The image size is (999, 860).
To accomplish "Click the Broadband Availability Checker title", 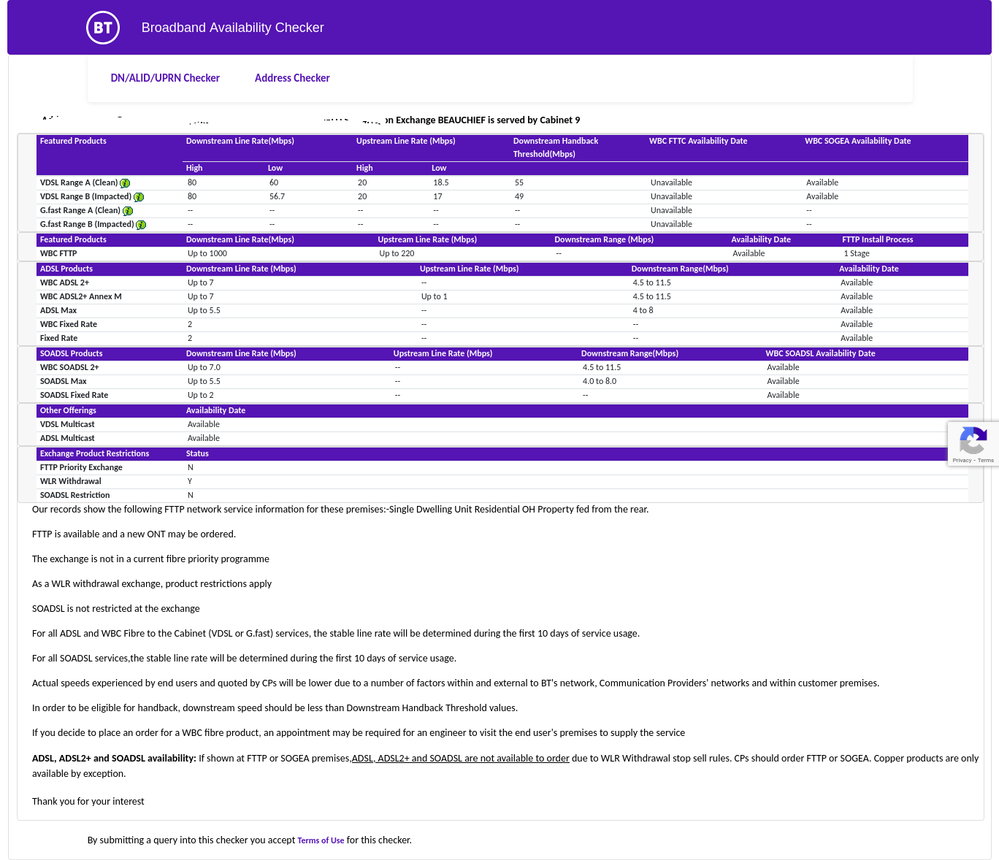I will (x=232, y=28).
